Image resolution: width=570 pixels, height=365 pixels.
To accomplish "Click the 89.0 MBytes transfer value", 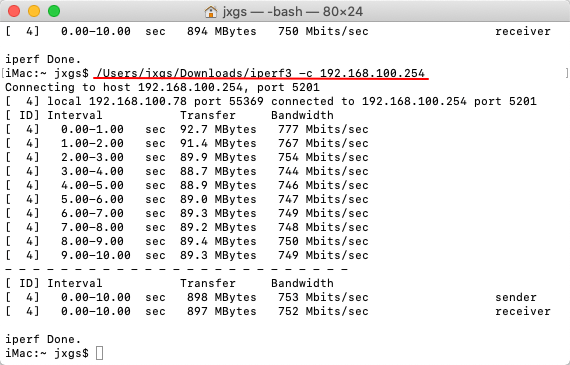I will (x=218, y=199).
